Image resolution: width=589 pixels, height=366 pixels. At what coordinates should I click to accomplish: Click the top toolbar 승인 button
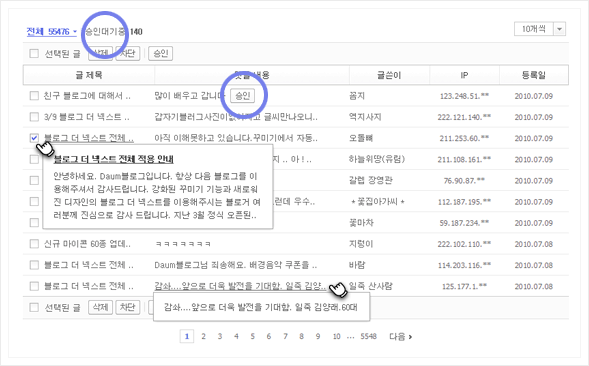pos(161,53)
